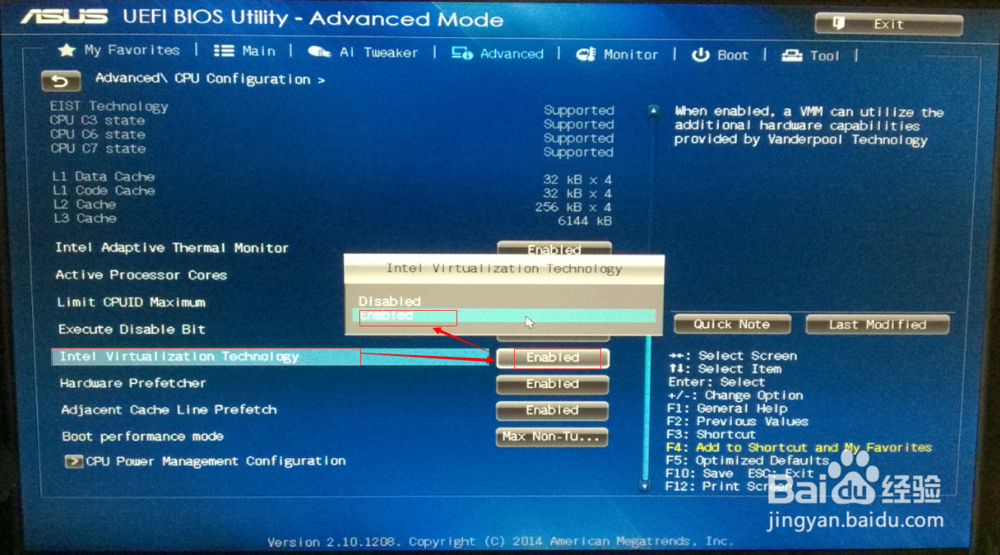Click the CPU Power Management arrow icon

click(x=73, y=461)
